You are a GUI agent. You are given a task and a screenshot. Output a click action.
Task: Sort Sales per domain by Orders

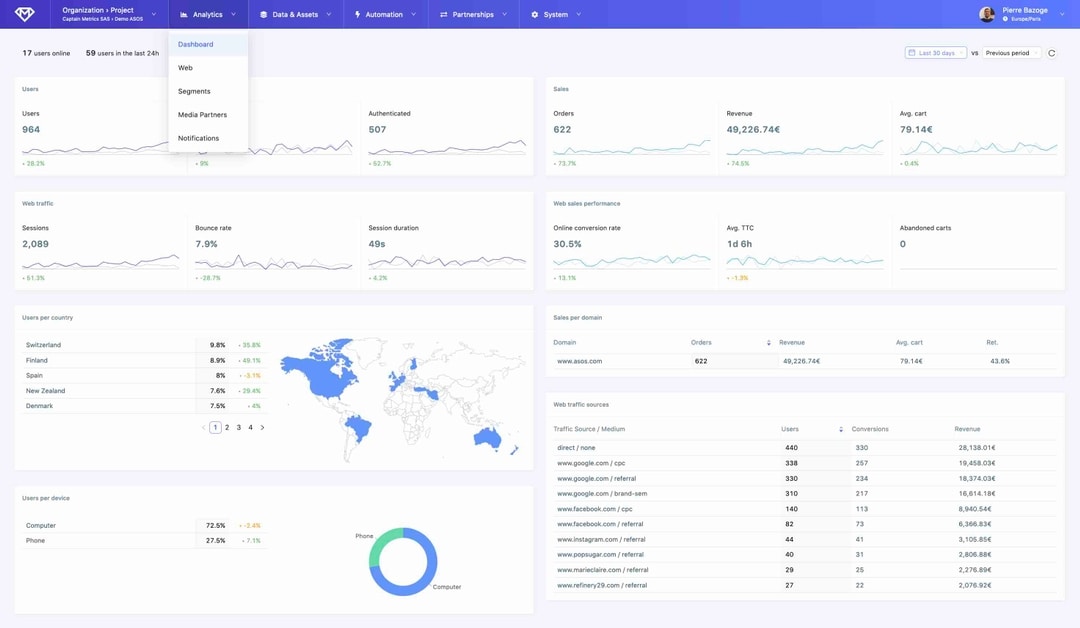tap(768, 343)
